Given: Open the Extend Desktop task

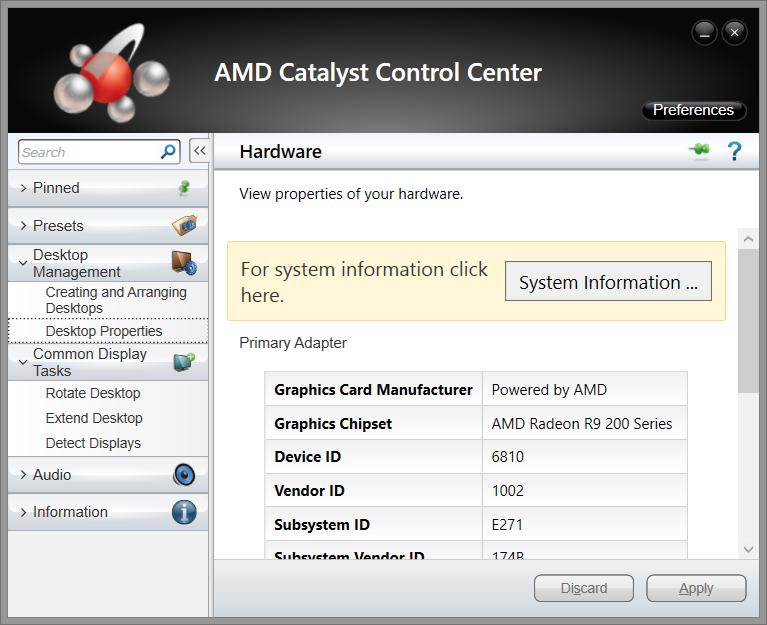Looking at the screenshot, I should [x=94, y=418].
